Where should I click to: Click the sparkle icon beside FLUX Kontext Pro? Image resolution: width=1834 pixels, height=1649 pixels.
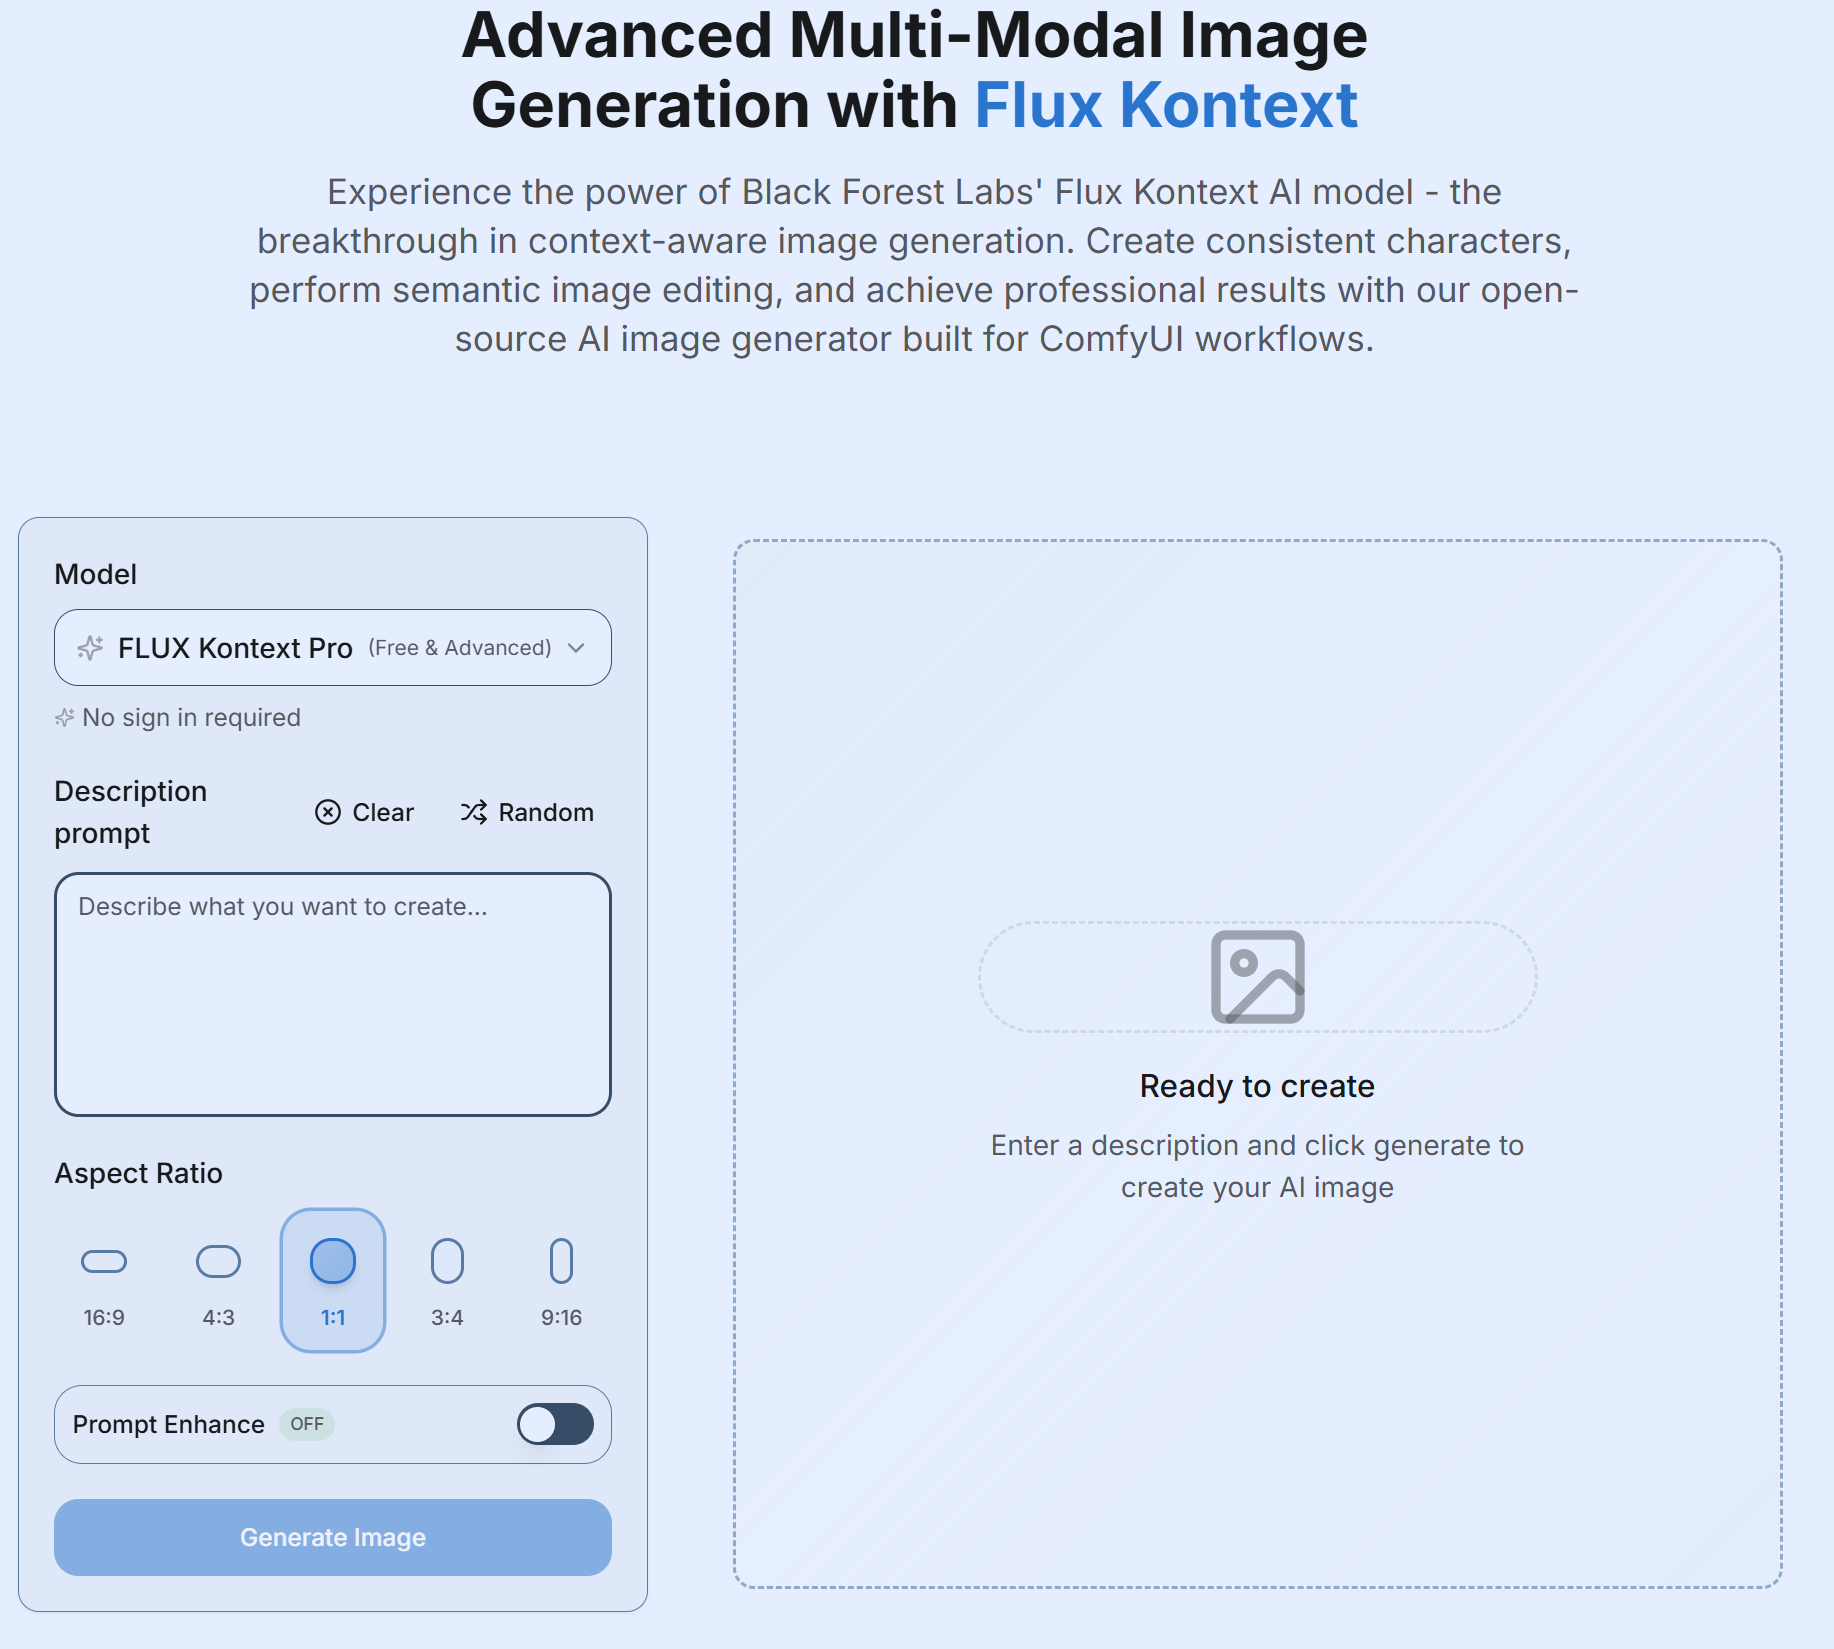pyautogui.click(x=90, y=648)
